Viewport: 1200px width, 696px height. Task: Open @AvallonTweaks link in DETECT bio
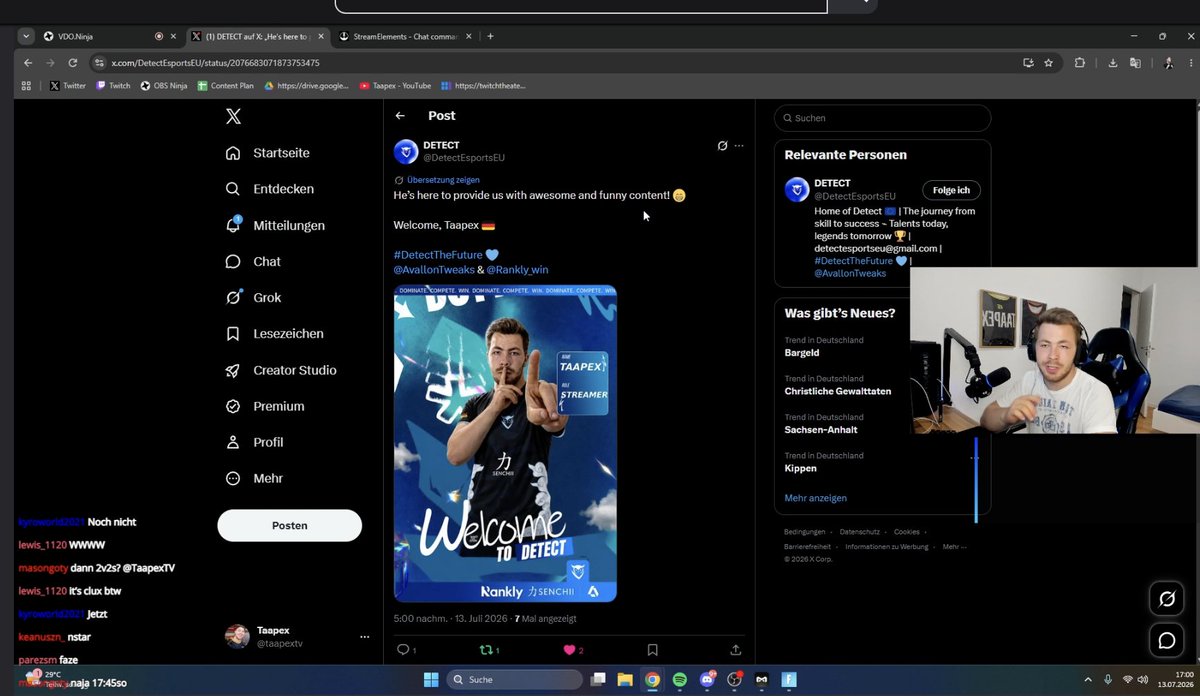point(850,273)
